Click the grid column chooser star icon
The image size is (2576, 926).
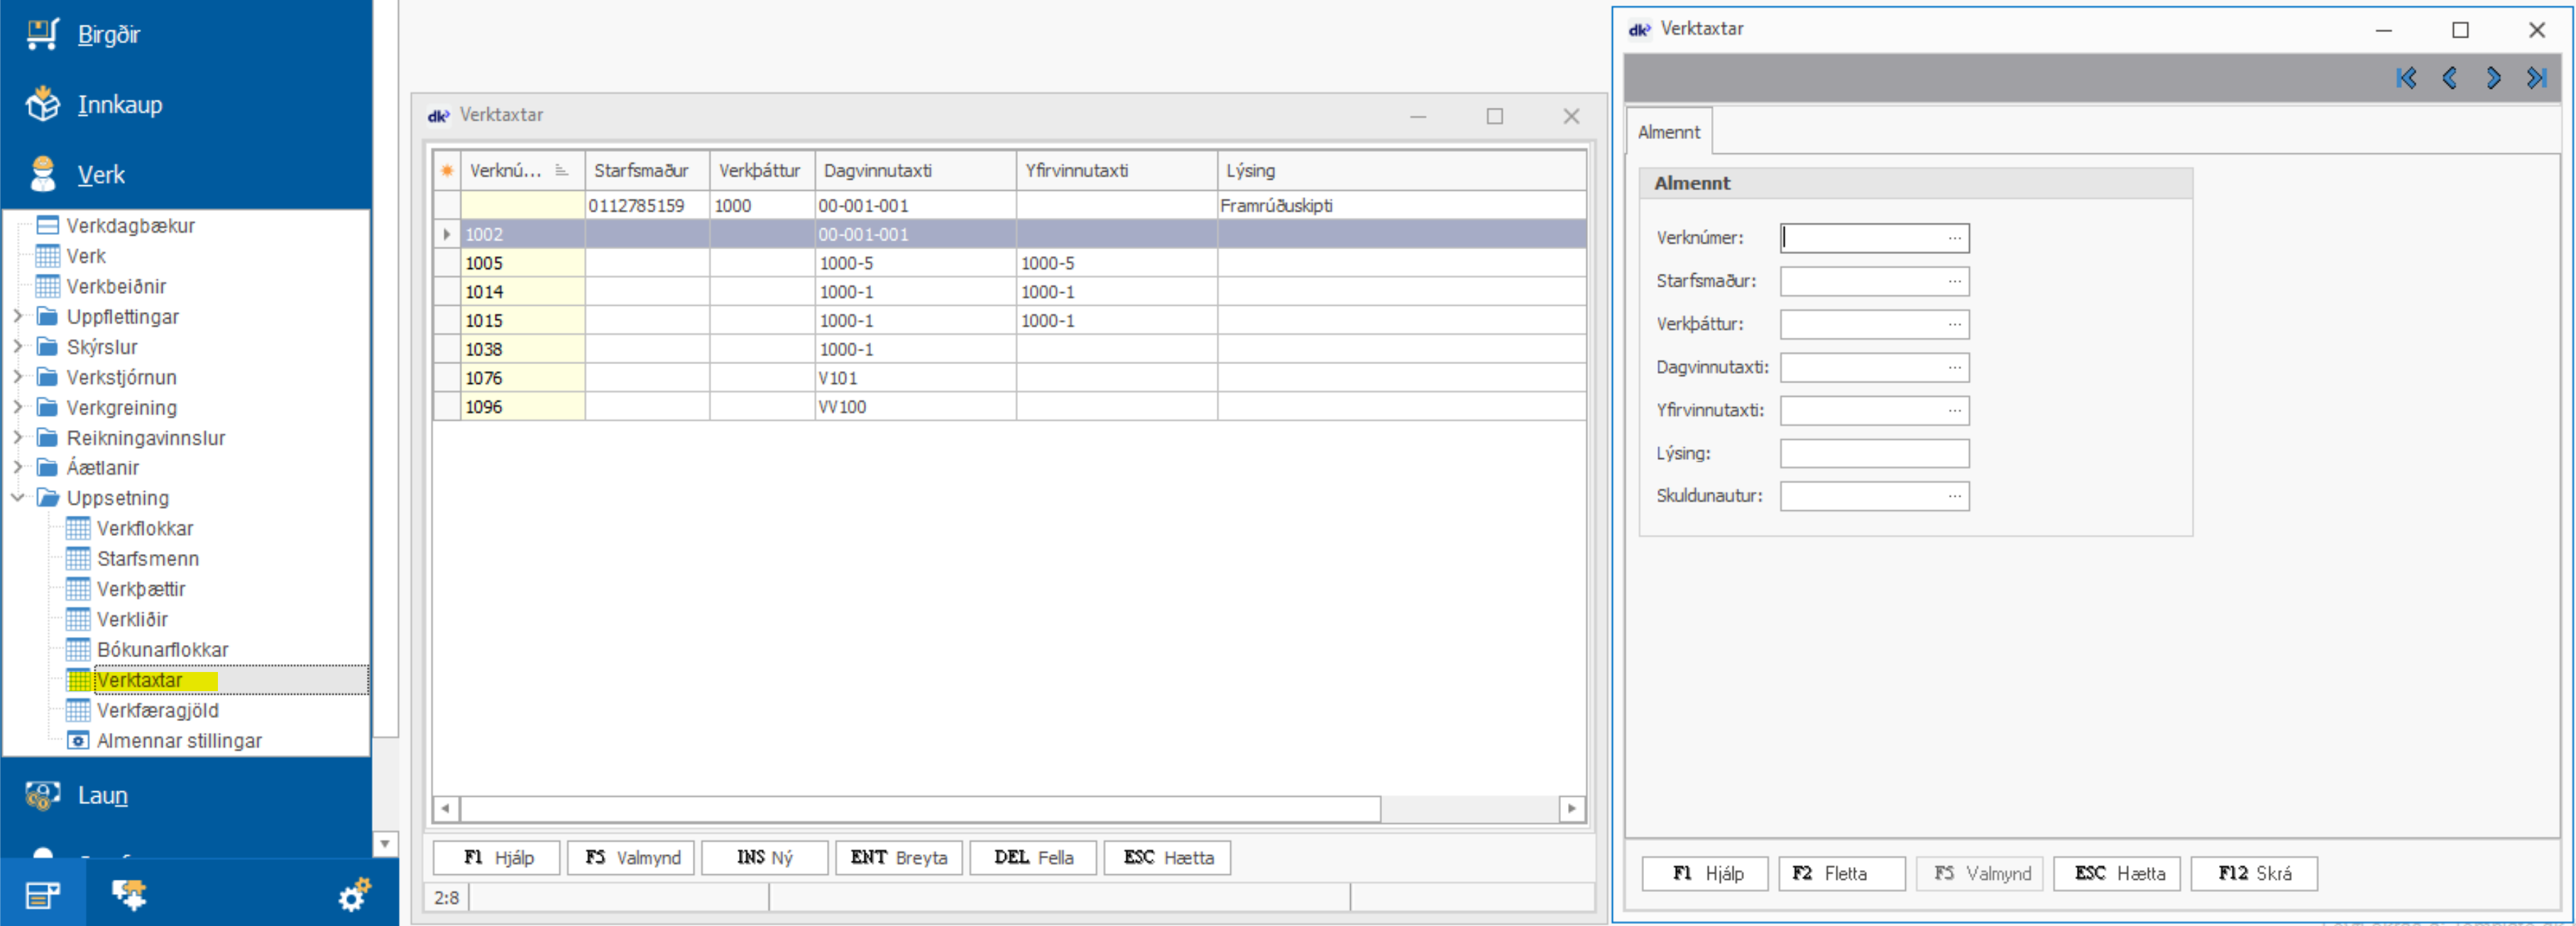coord(447,171)
